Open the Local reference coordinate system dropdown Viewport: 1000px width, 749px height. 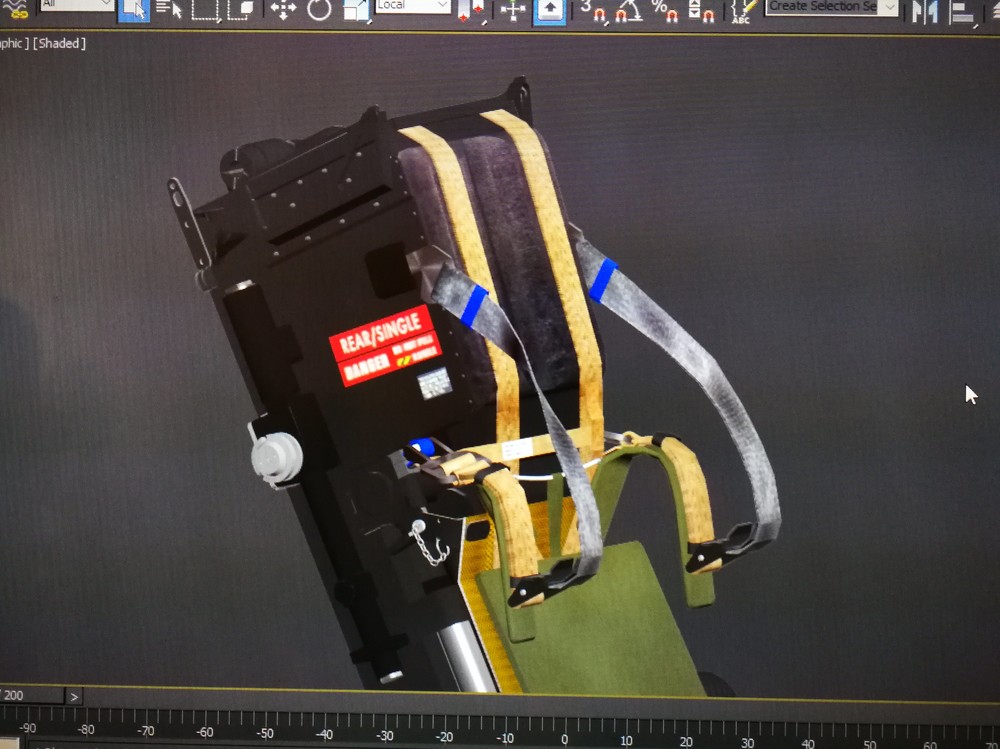pyautogui.click(x=413, y=6)
